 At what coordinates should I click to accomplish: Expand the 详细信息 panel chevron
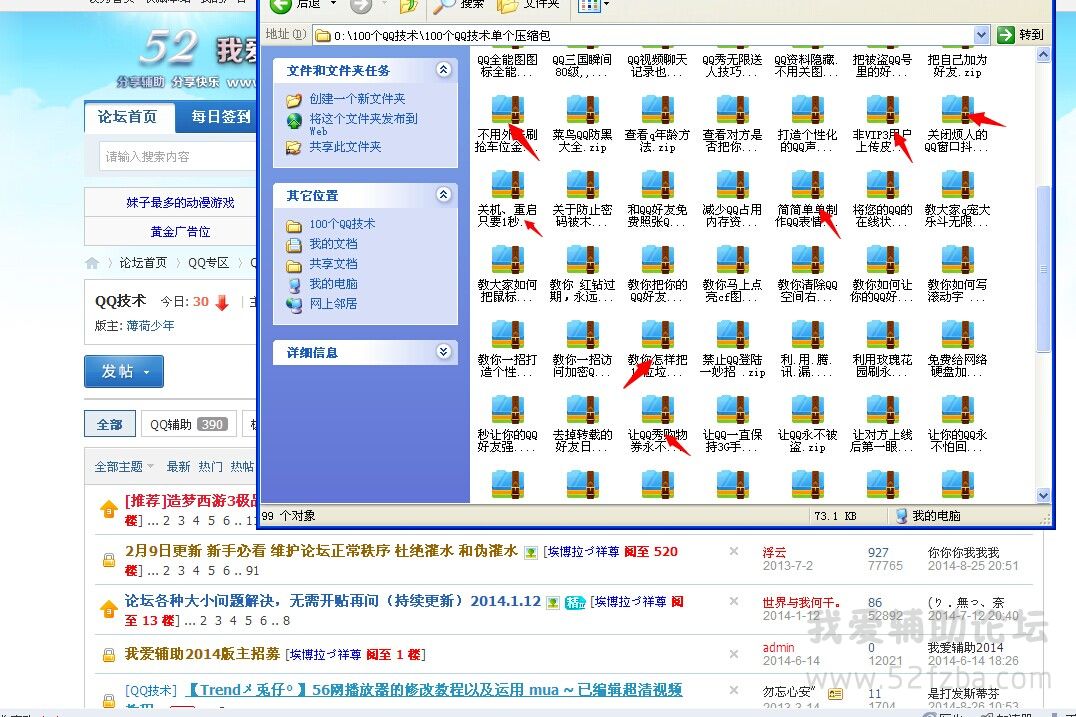(x=443, y=351)
